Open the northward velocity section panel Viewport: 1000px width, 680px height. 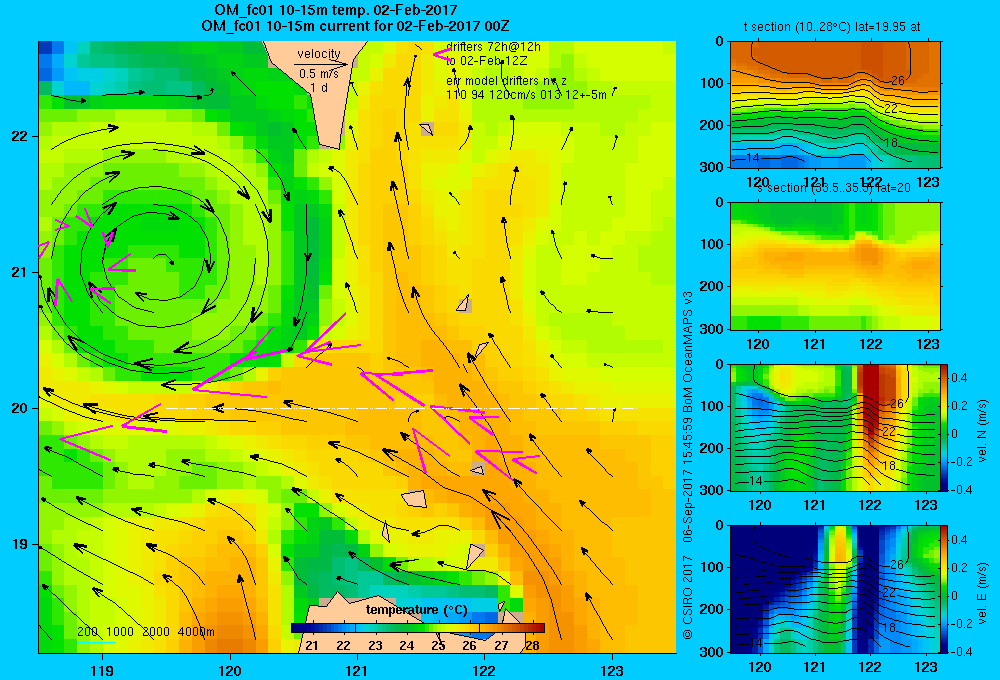pos(835,427)
